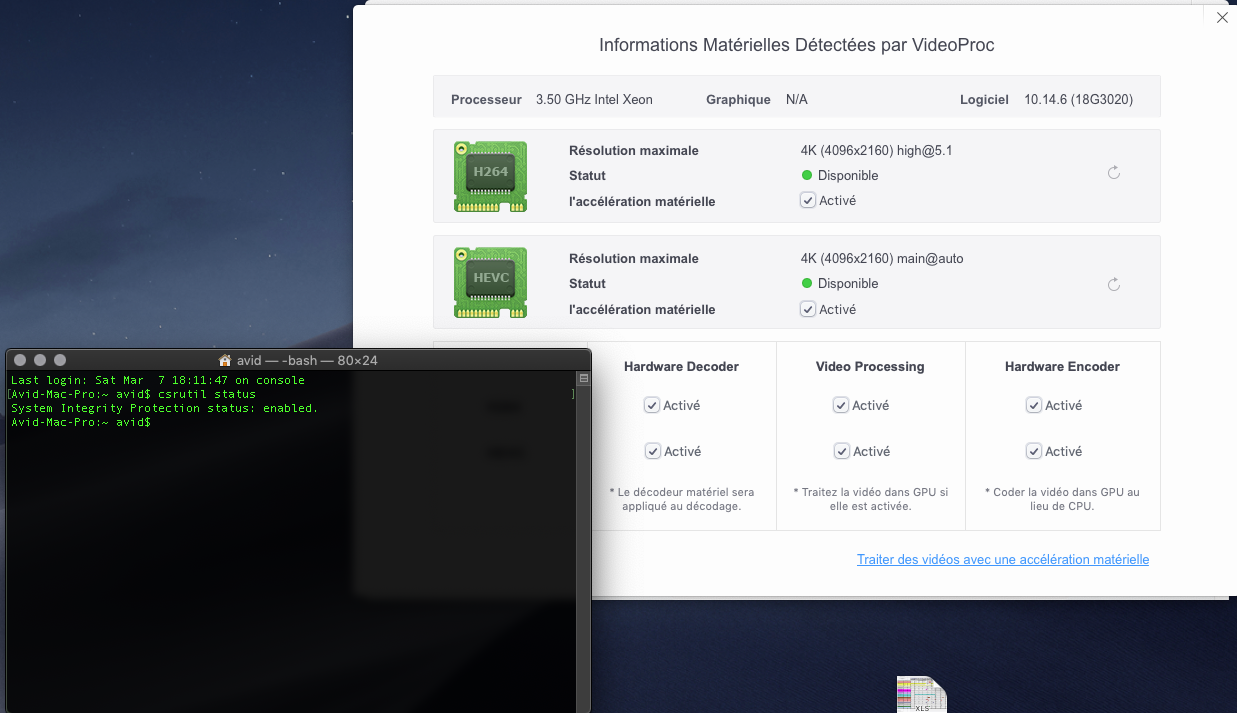Open Traiter des vidéos avec une accélération matérielle link

point(1003,560)
